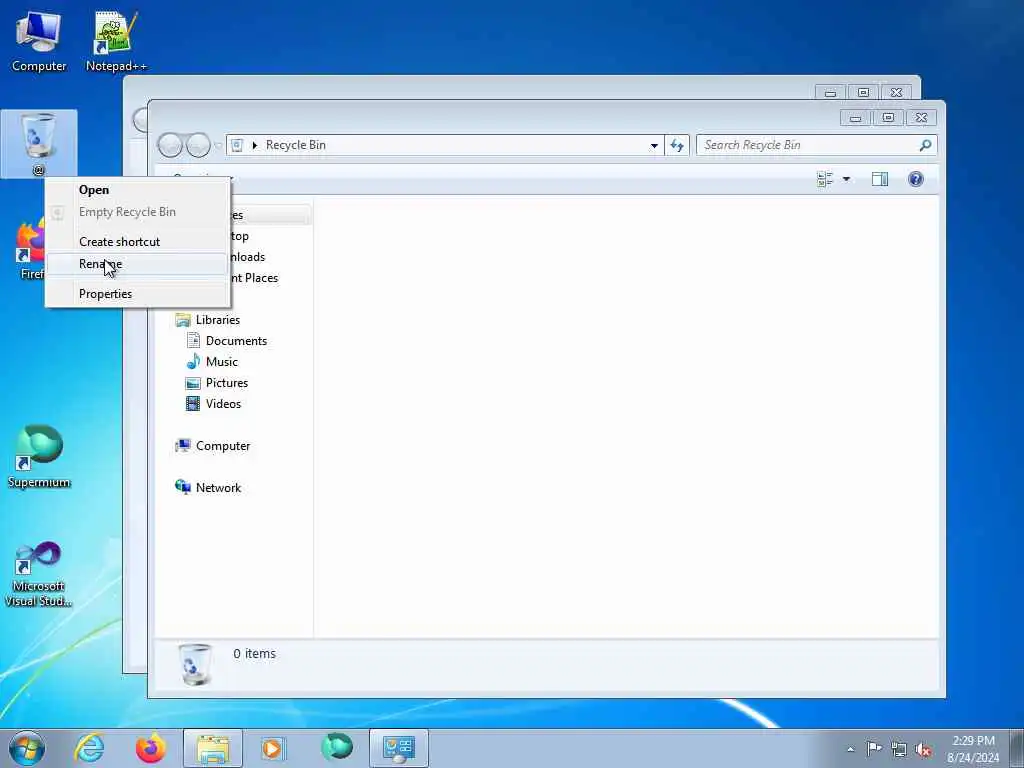Viewport: 1024px width, 768px height.
Task: Click the muted volume tray icon
Action: [x=923, y=750]
